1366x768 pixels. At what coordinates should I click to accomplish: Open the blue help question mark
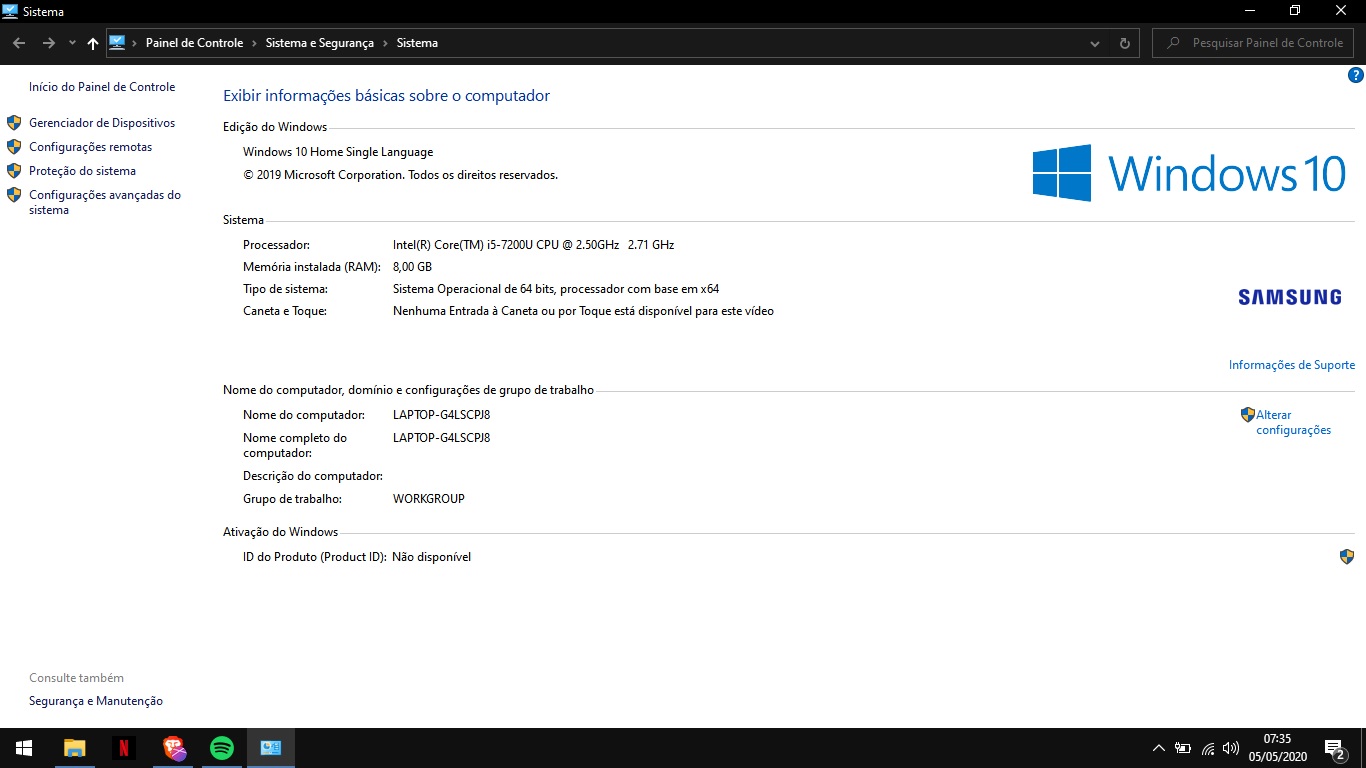click(x=1356, y=75)
